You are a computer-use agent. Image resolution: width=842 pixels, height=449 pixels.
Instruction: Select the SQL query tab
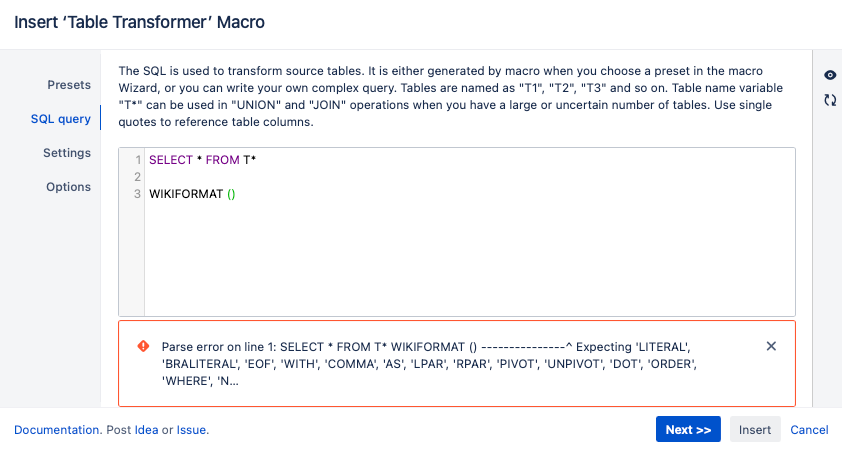tap(60, 119)
